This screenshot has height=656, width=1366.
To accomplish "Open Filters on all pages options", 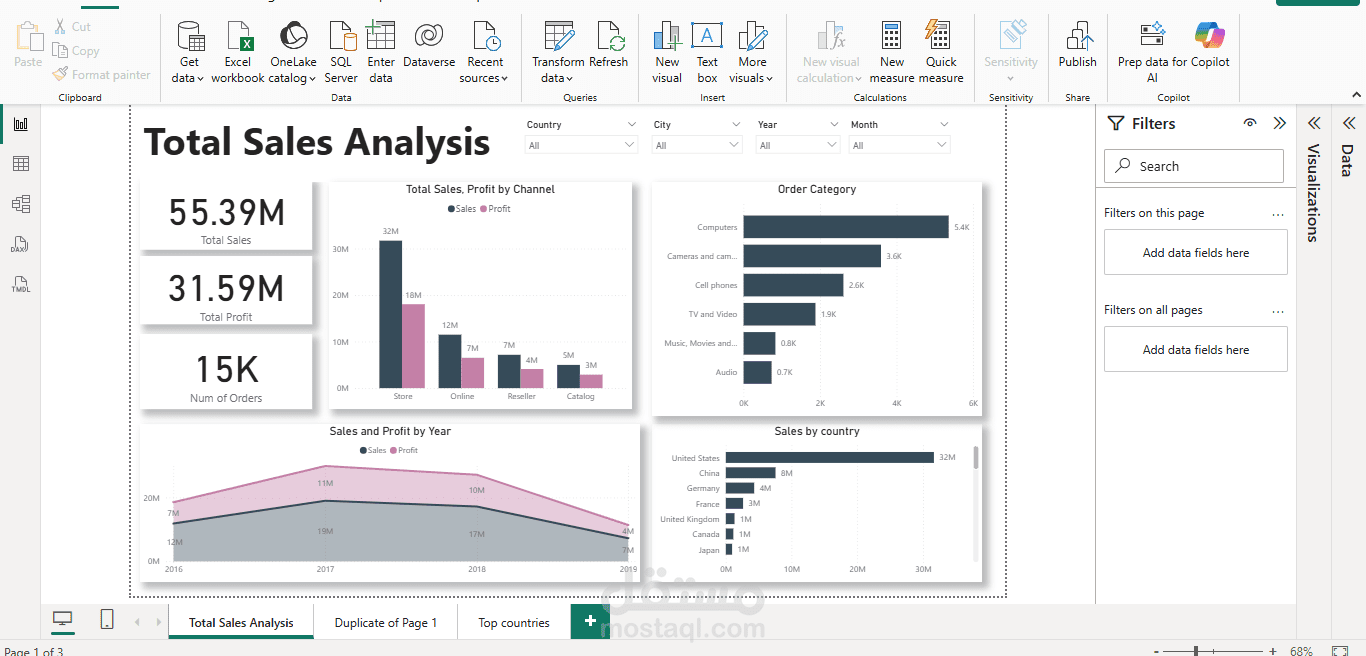I will [x=1278, y=311].
